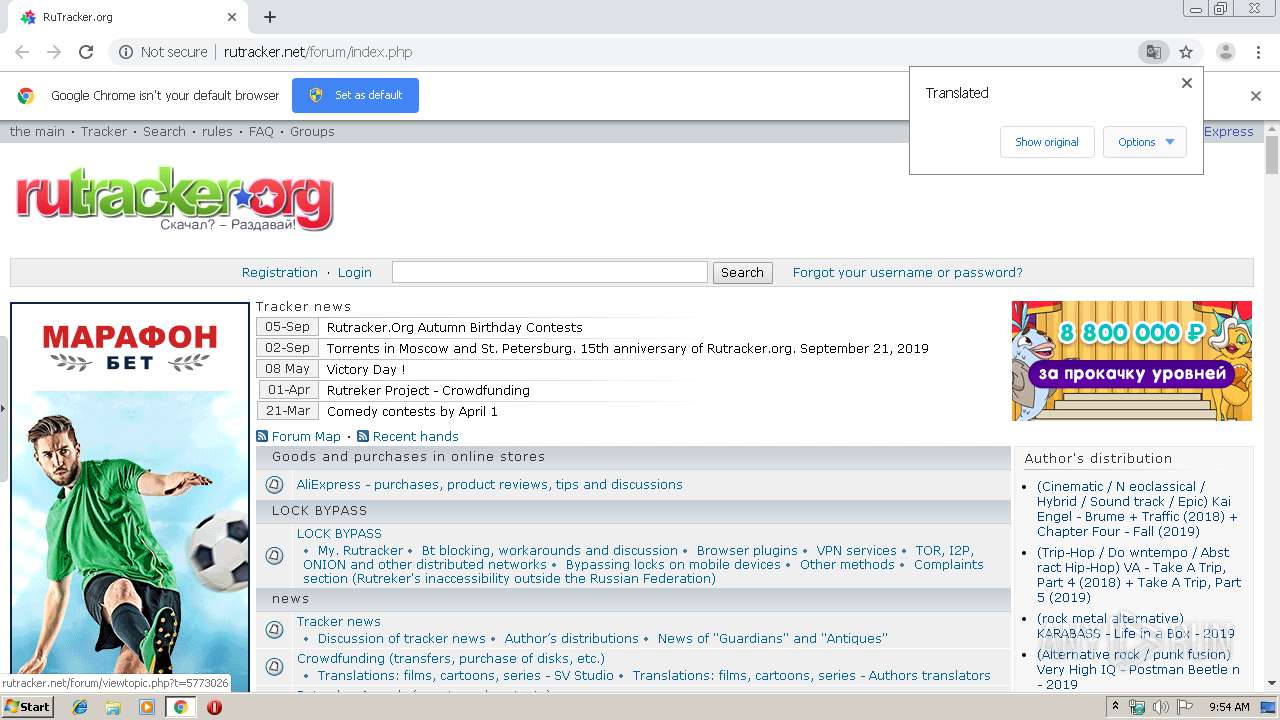Click the forum icon beside Tracker news
Image resolution: width=1280 pixels, height=720 pixels.
[274, 629]
